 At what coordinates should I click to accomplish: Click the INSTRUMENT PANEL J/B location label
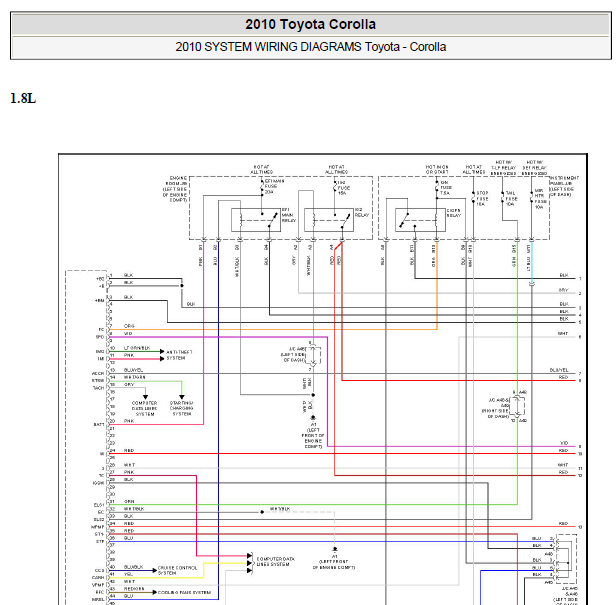(x=564, y=186)
